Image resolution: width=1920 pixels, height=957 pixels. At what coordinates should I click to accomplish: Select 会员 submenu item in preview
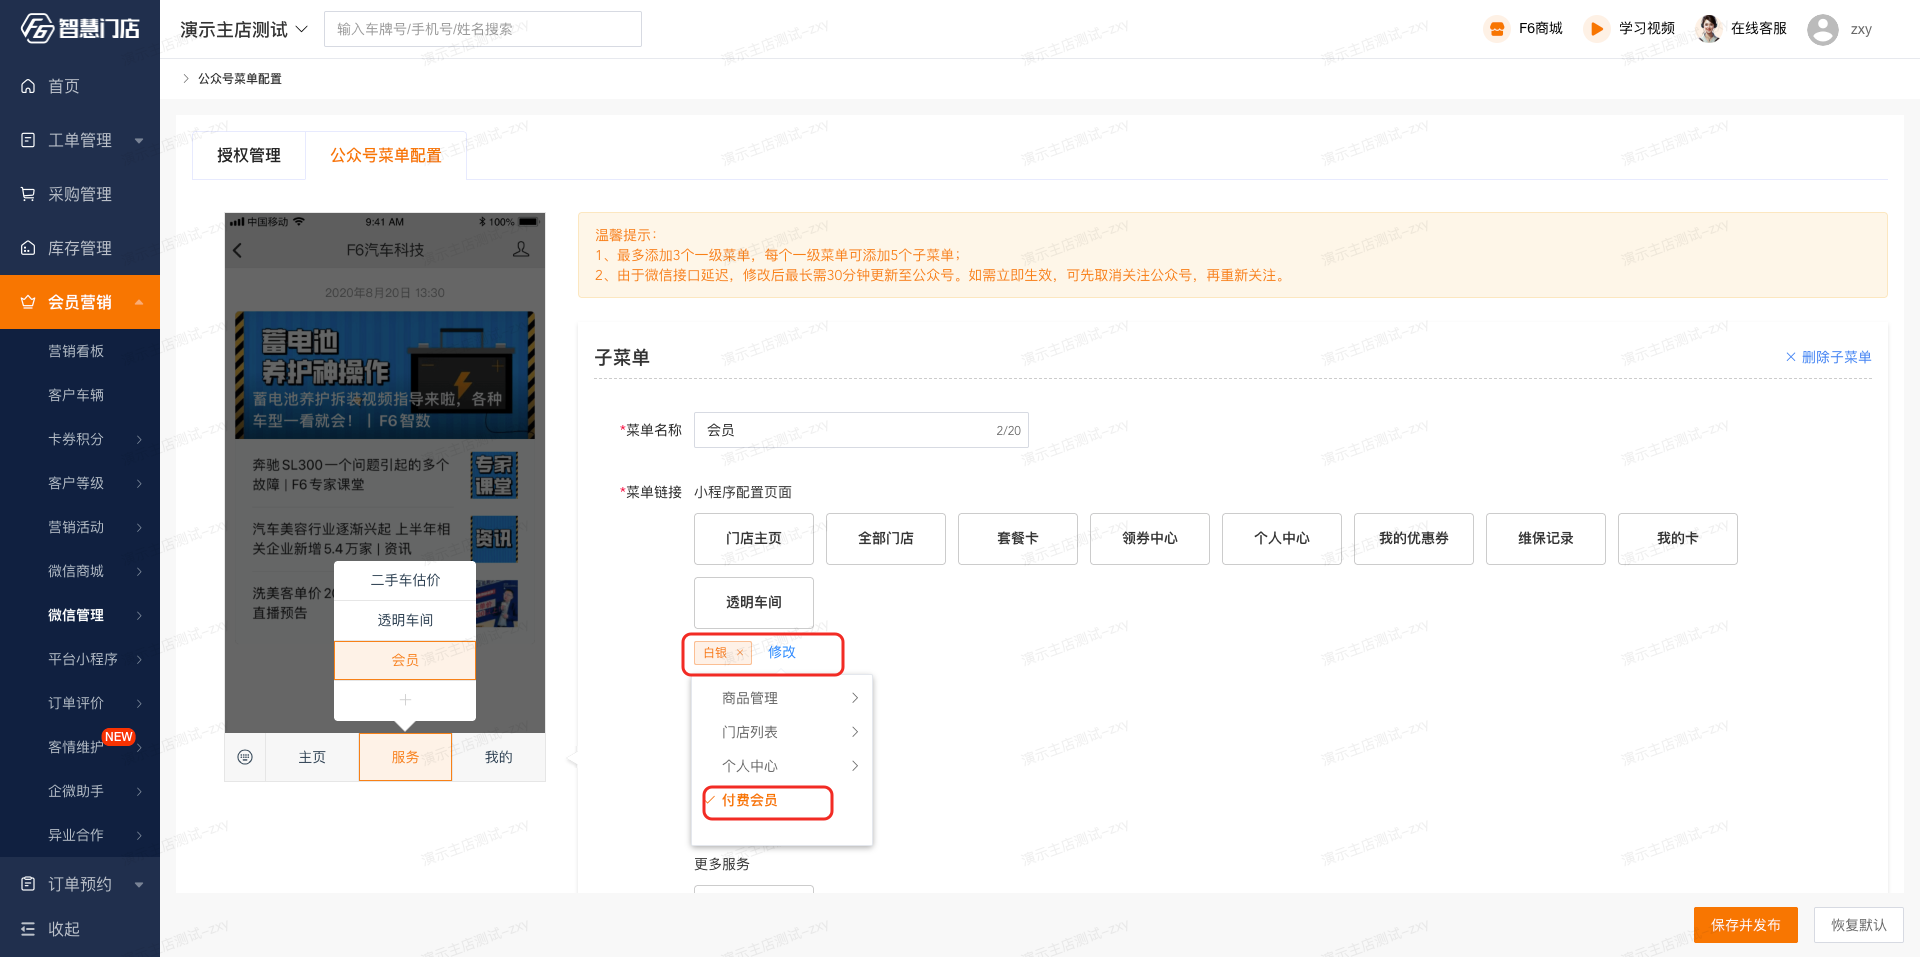click(405, 660)
